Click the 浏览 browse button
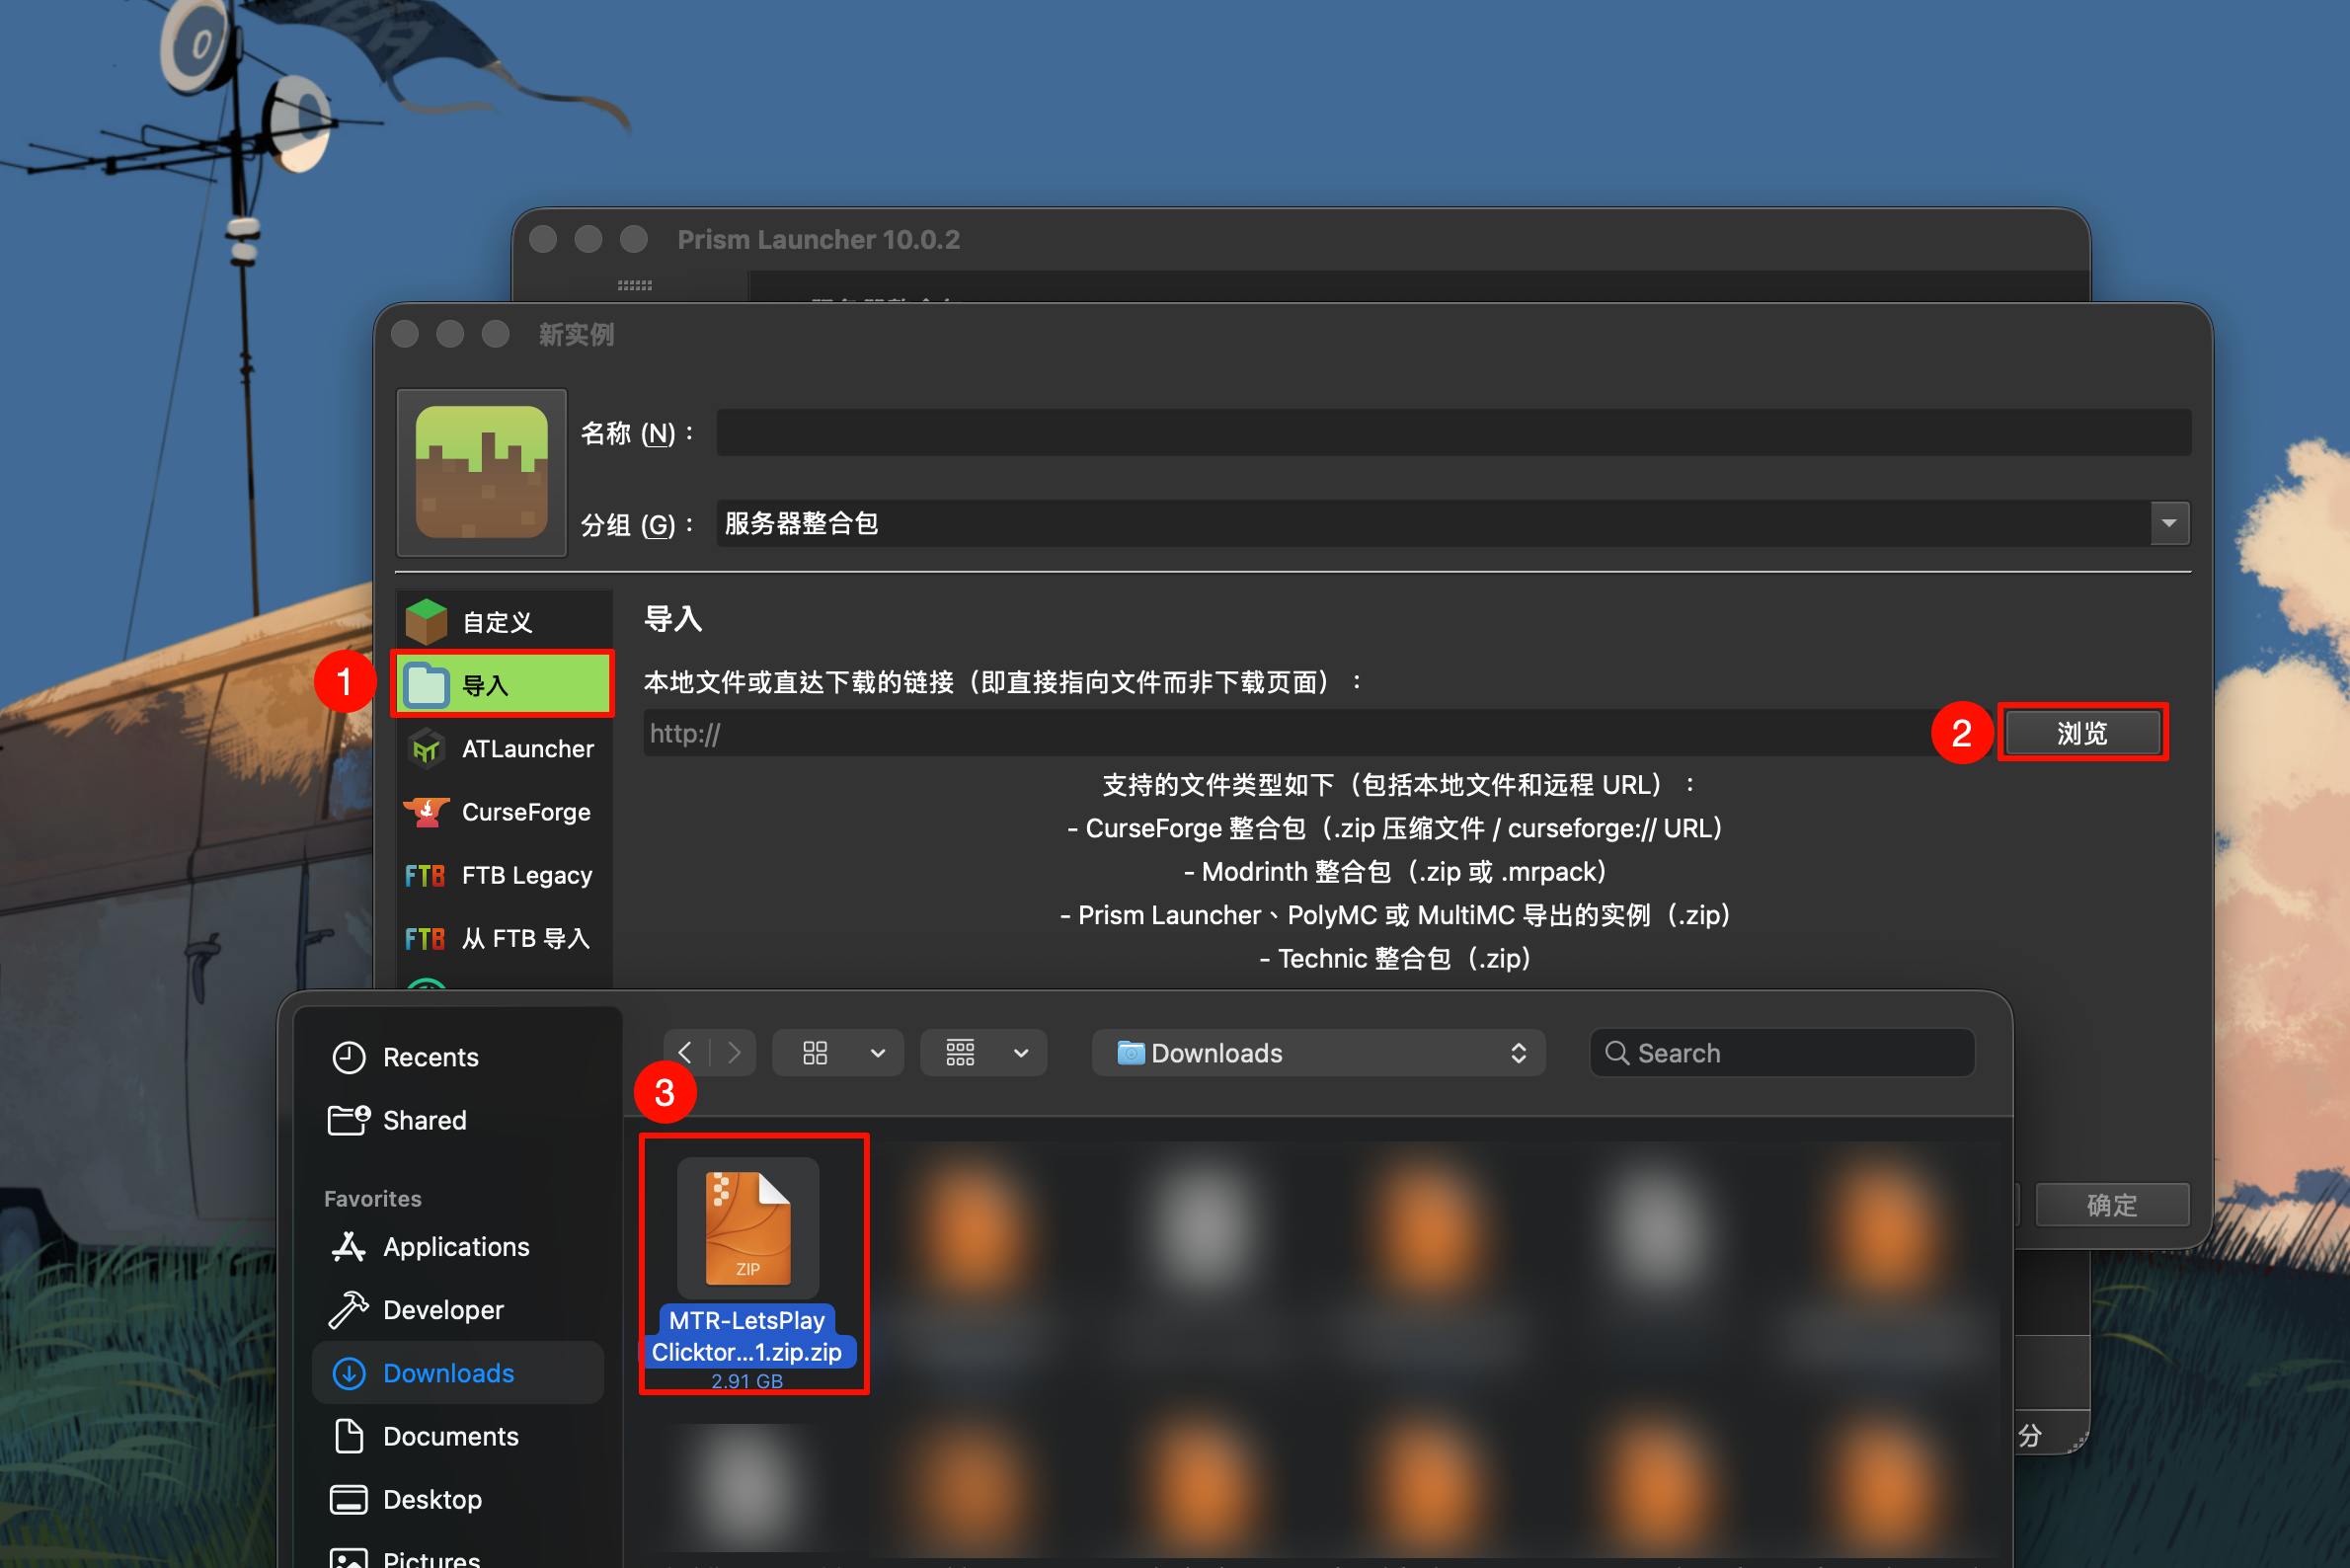2350x1568 pixels. coord(2082,732)
